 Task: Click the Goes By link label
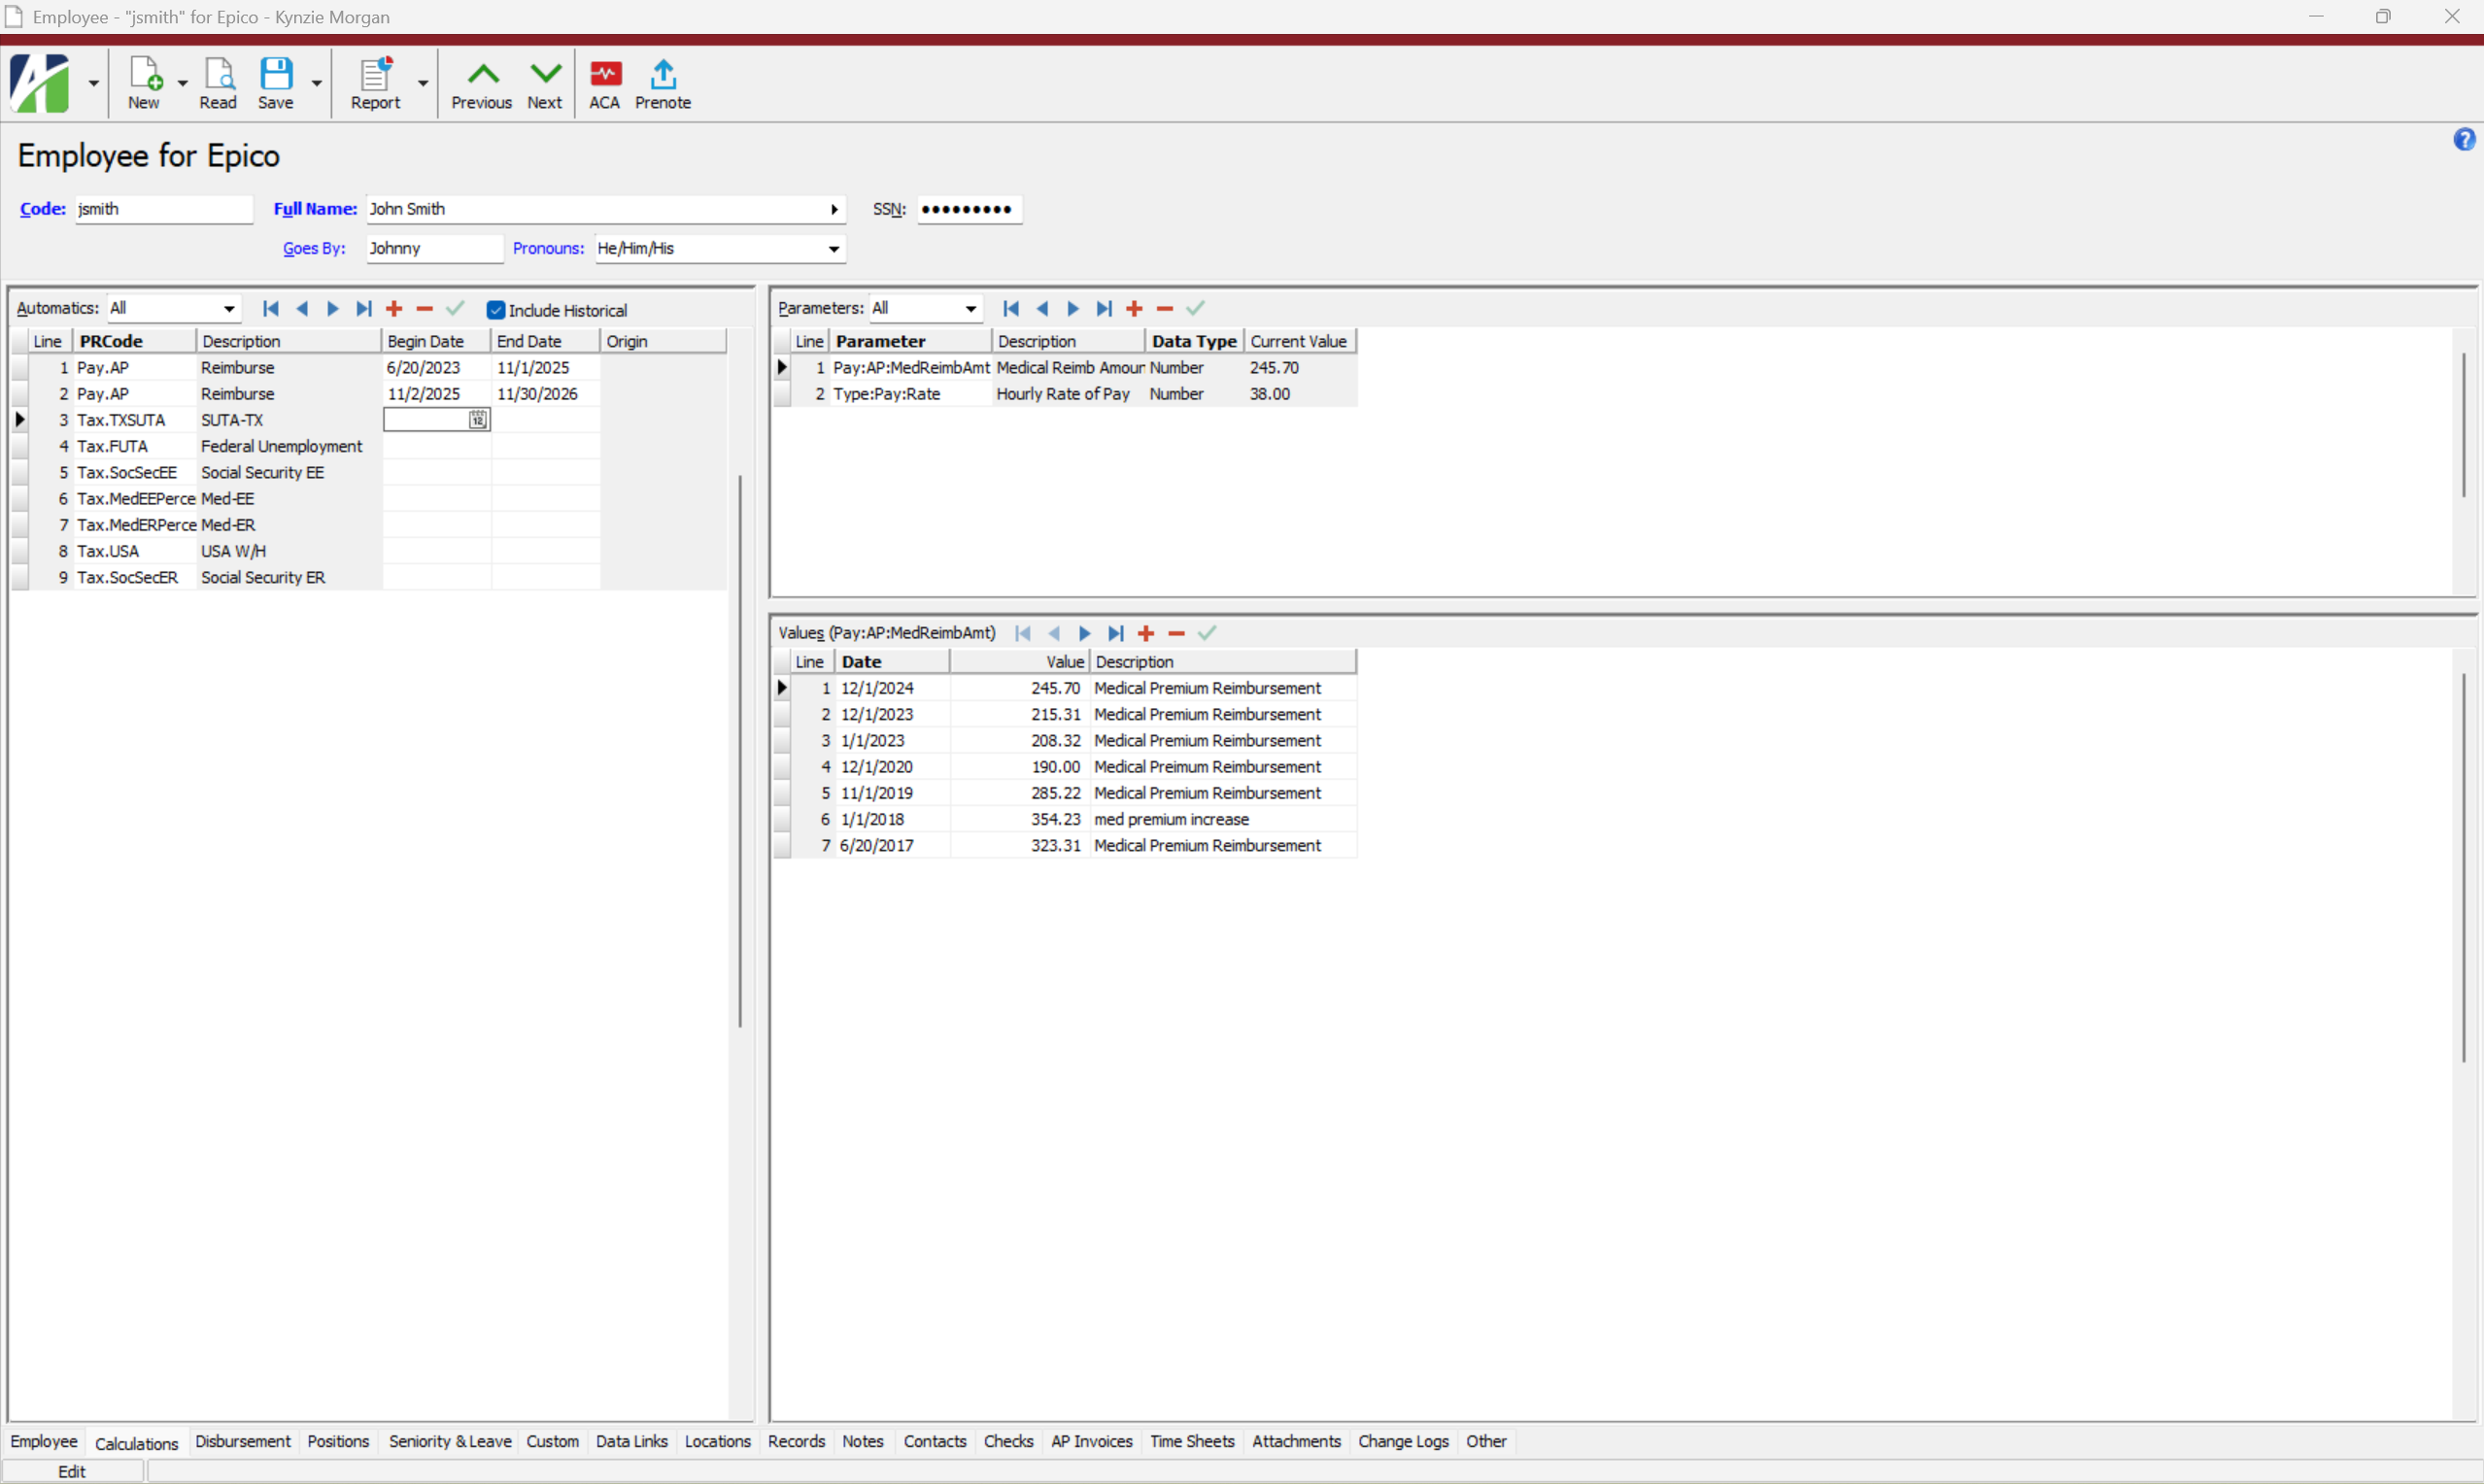point(314,249)
